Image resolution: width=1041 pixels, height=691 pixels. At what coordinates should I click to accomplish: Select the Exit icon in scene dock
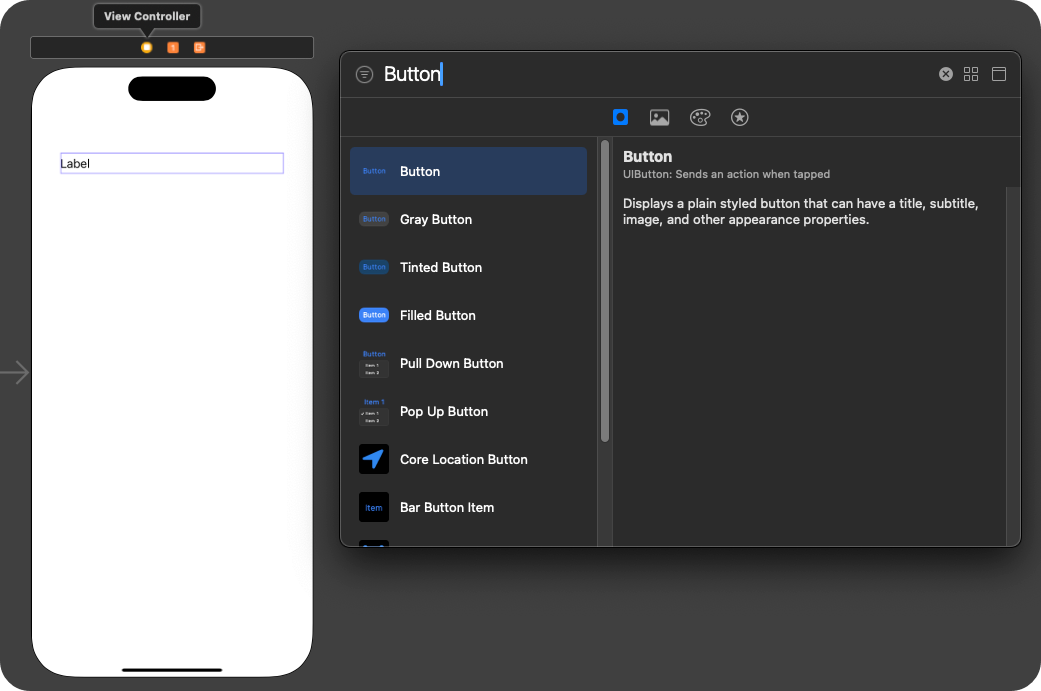(199, 47)
